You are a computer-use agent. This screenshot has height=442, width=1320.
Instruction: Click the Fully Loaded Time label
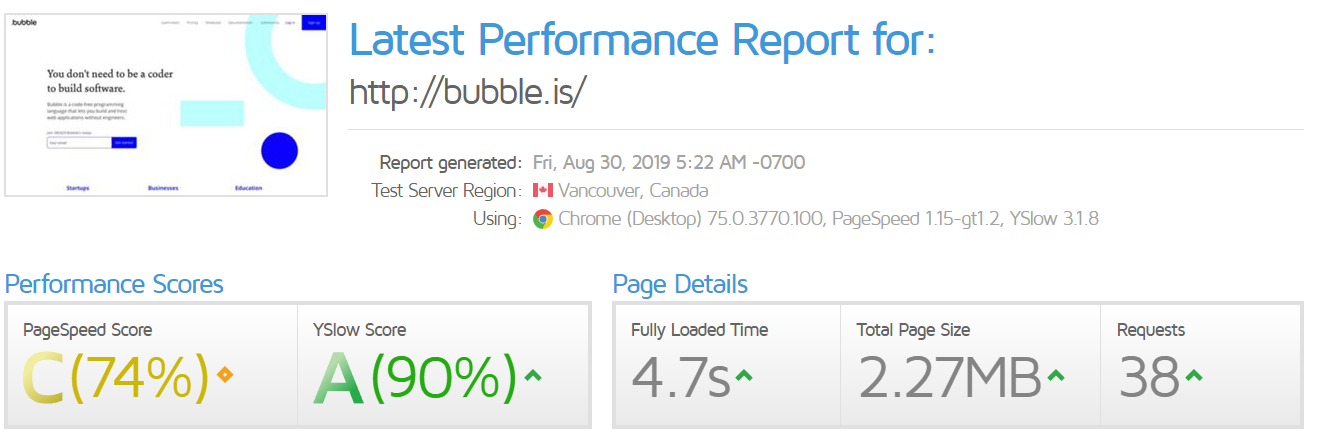699,330
